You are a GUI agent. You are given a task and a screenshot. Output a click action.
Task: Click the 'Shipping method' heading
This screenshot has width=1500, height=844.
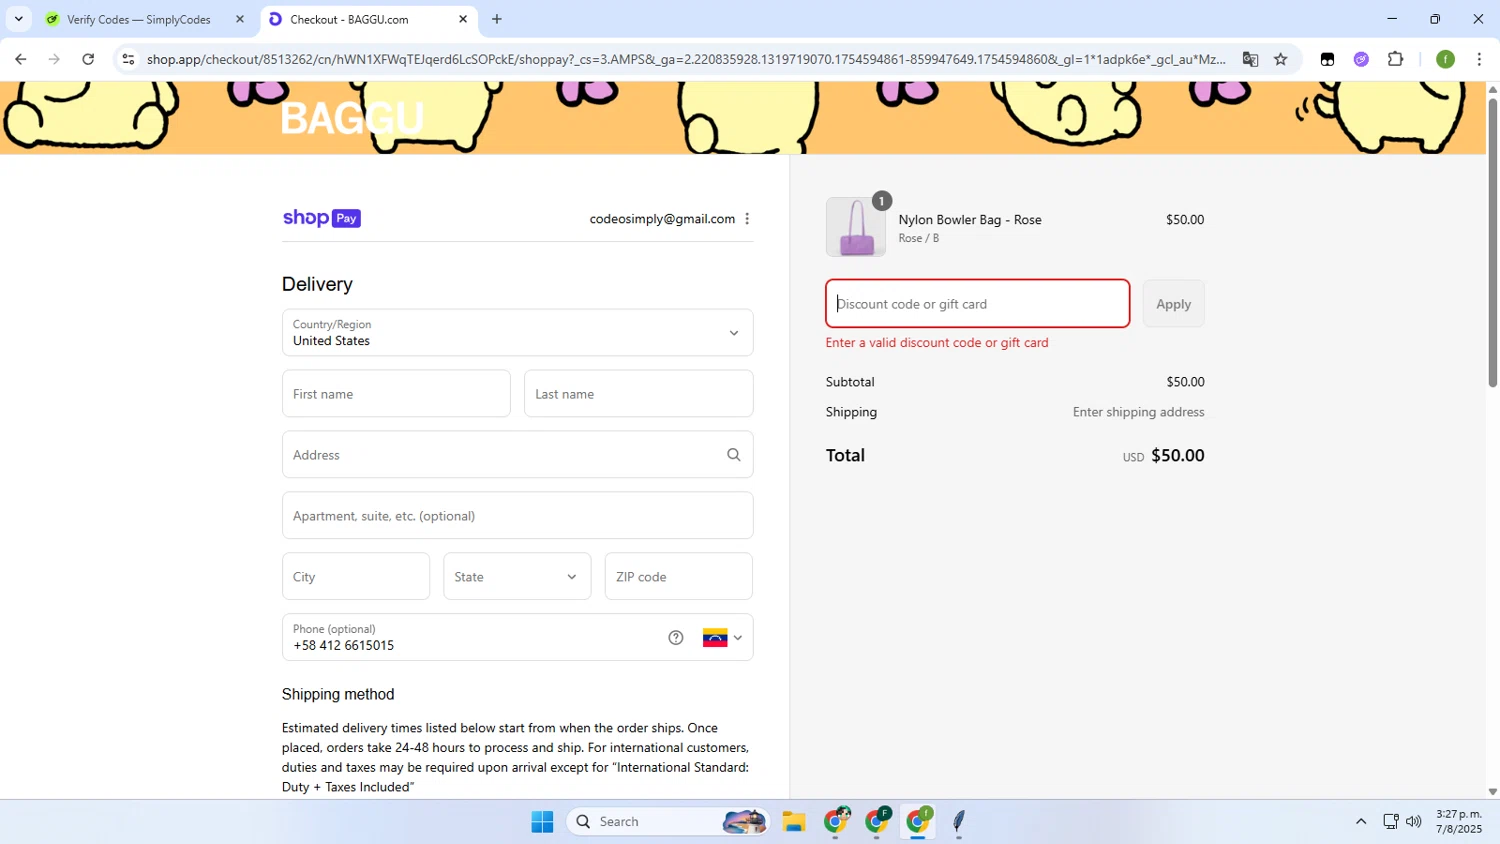(x=338, y=695)
